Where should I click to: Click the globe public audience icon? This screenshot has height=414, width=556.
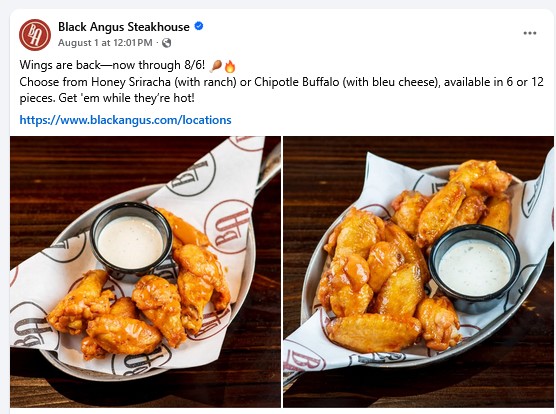tap(167, 43)
